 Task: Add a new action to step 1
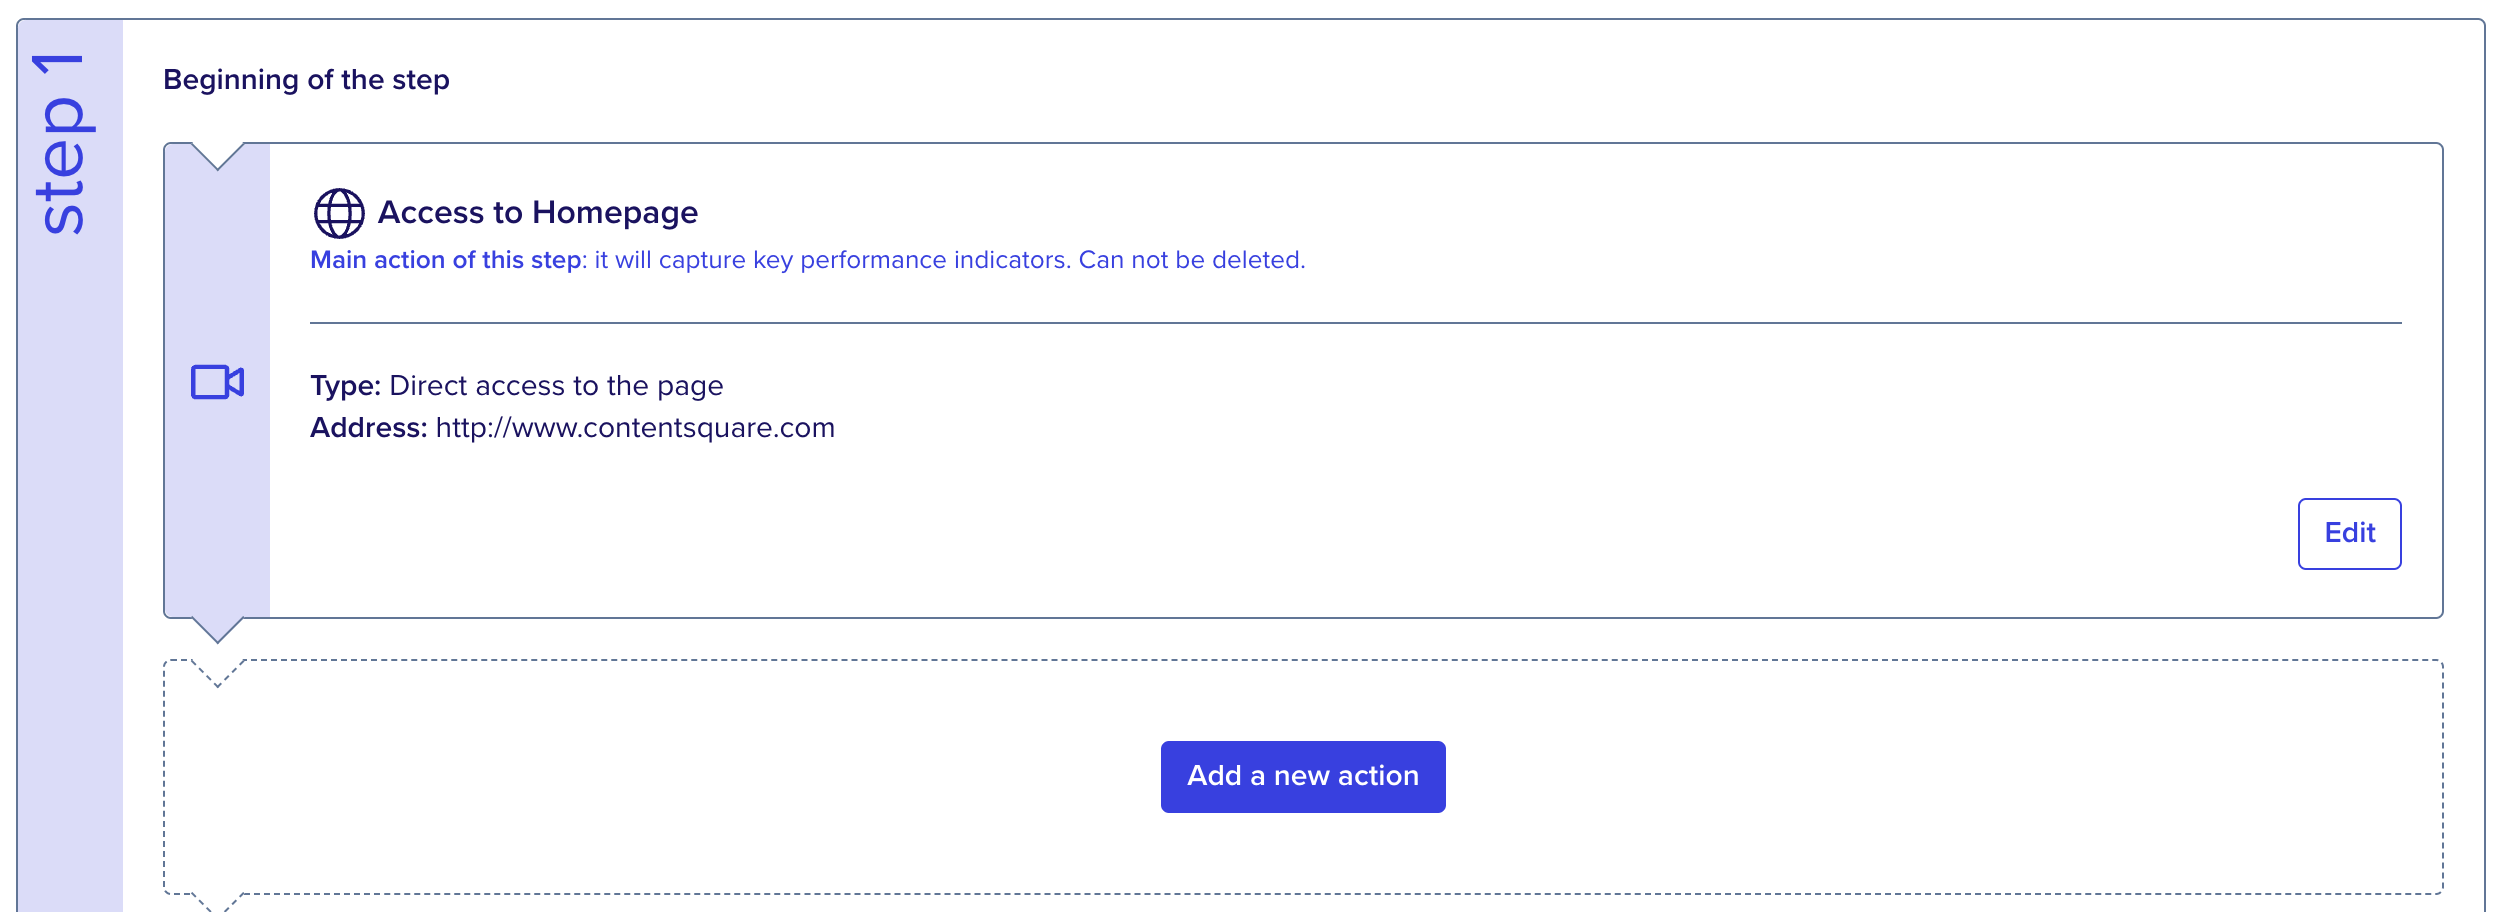(1303, 777)
